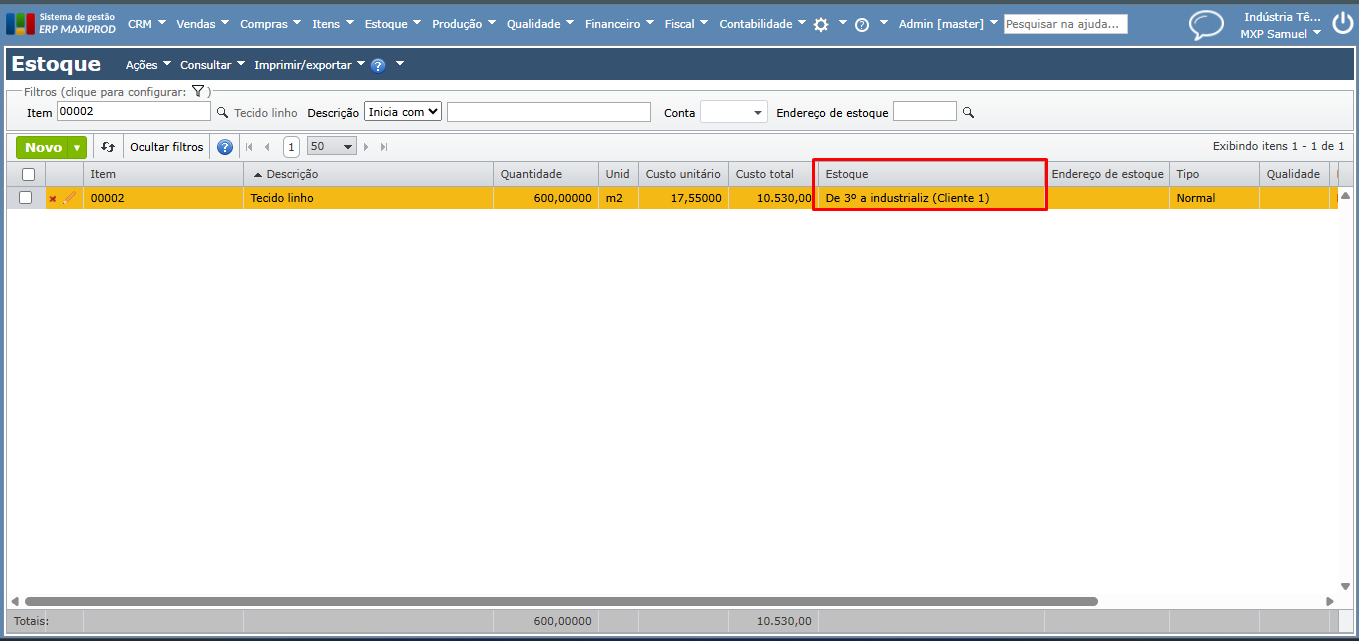Expand the Admin [master] user dropdown
This screenshot has height=641, width=1359.
tap(948, 24)
